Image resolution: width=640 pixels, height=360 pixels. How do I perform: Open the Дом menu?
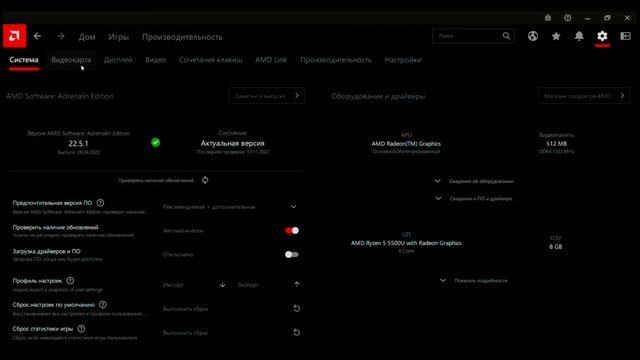(87, 37)
